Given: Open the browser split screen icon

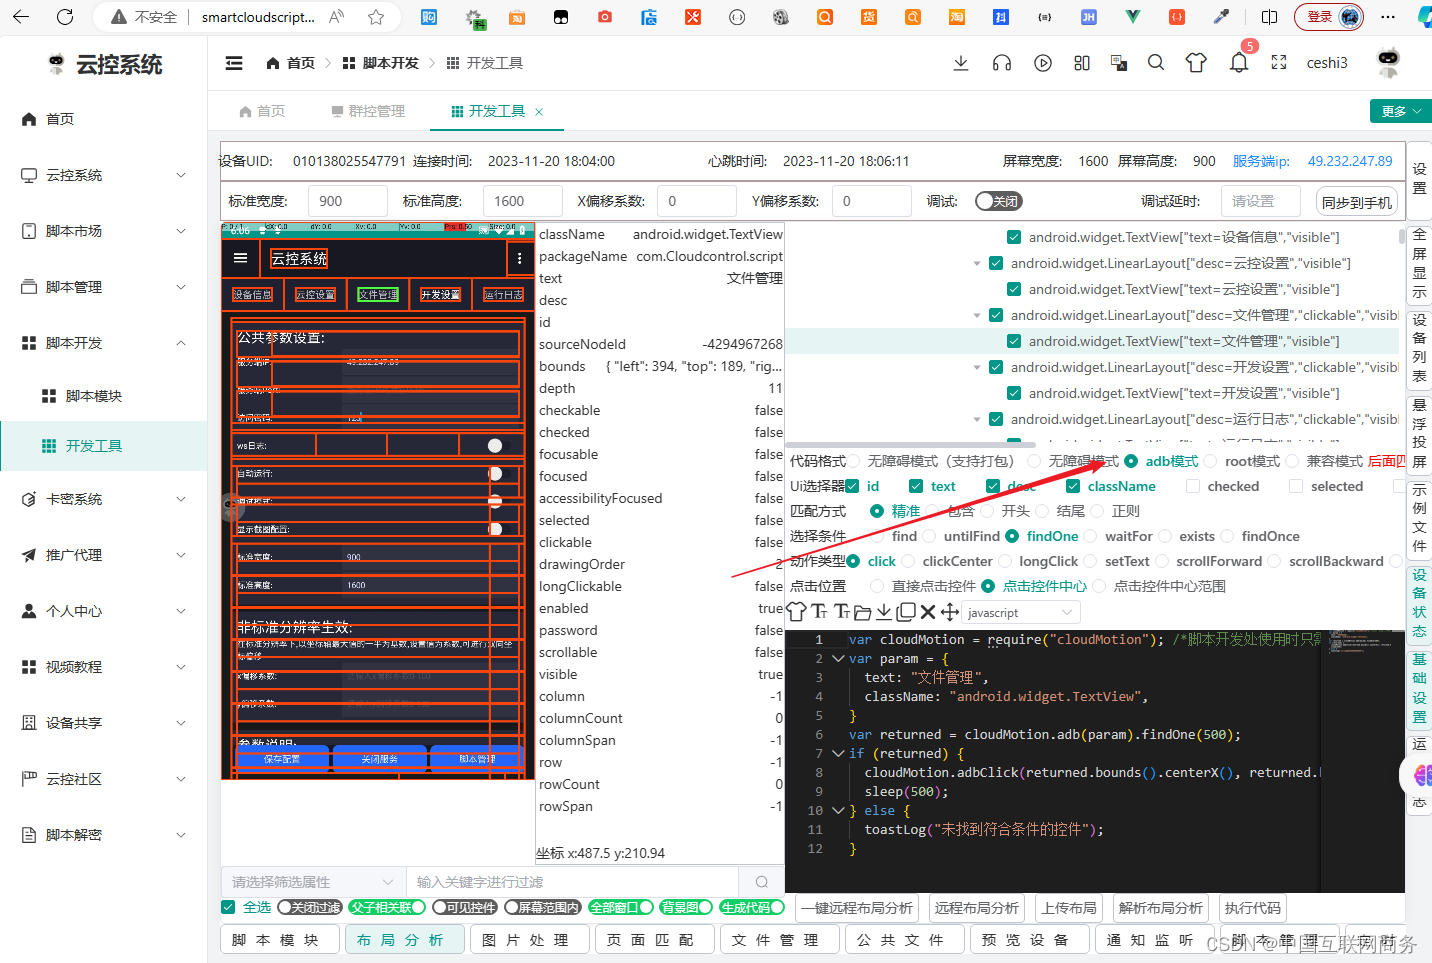Looking at the screenshot, I should pyautogui.click(x=1270, y=17).
